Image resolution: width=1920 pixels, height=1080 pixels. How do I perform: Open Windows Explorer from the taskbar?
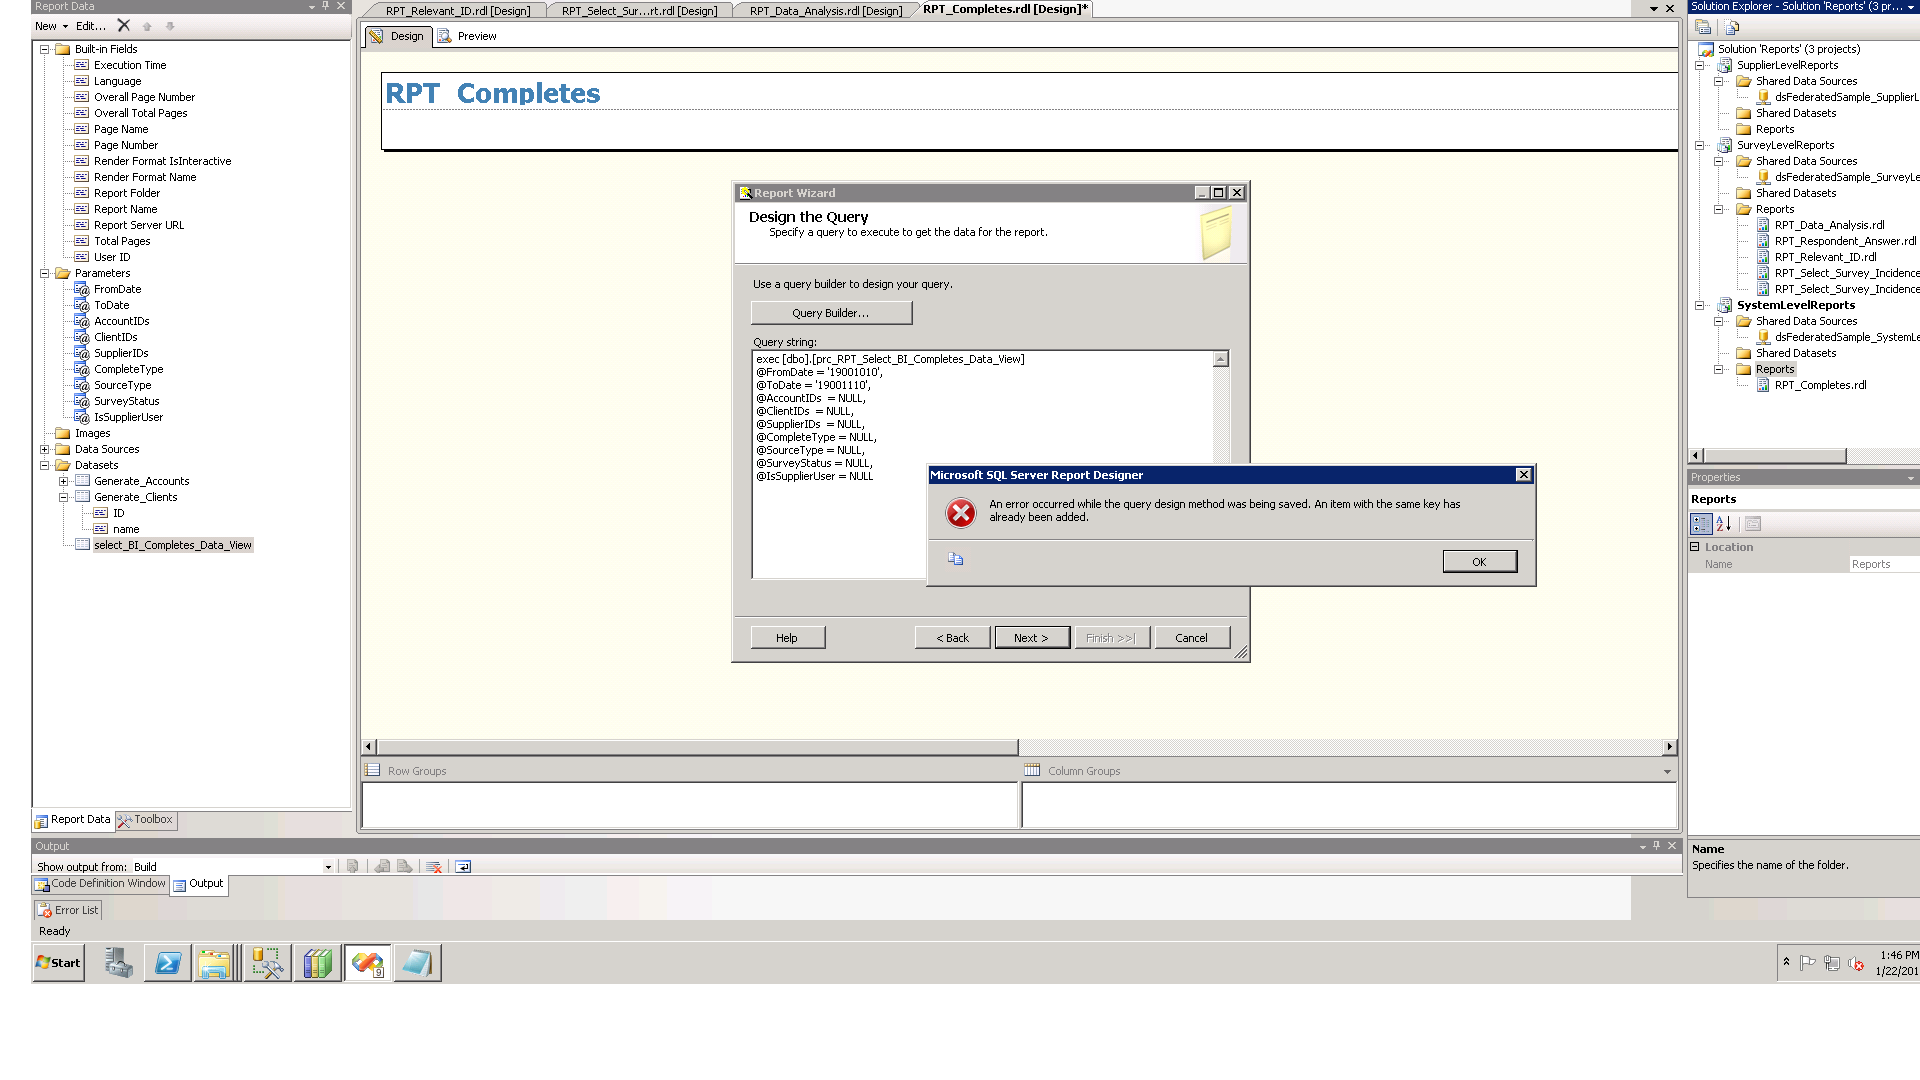click(x=215, y=963)
